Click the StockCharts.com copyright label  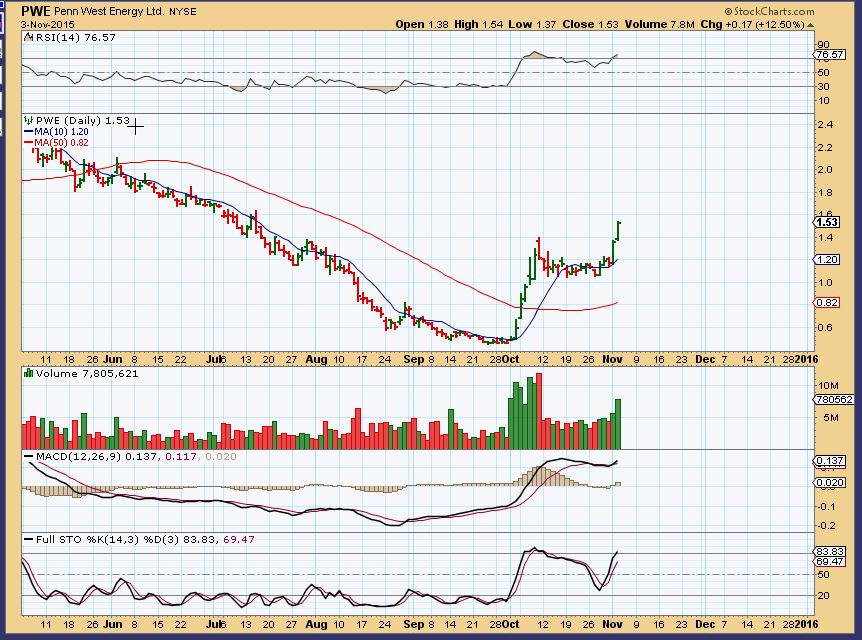click(770, 11)
